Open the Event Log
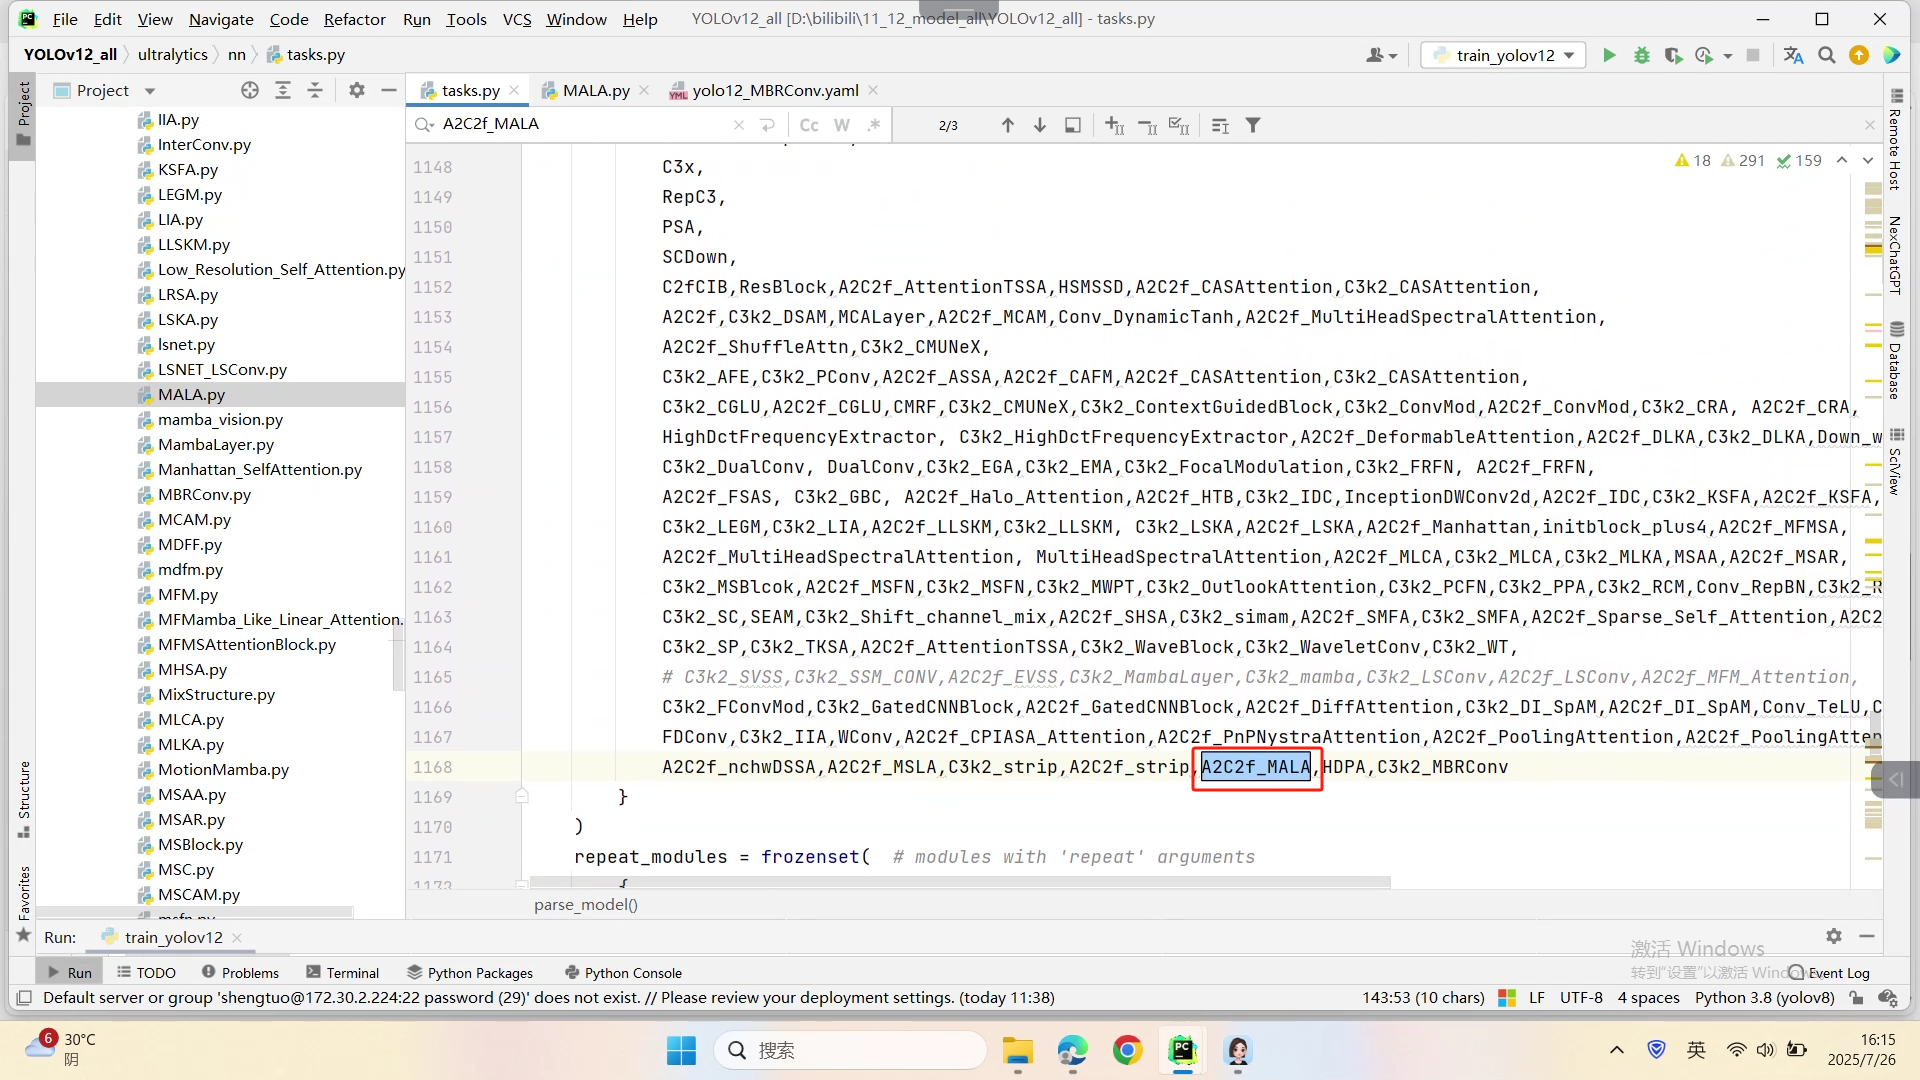 1830,973
